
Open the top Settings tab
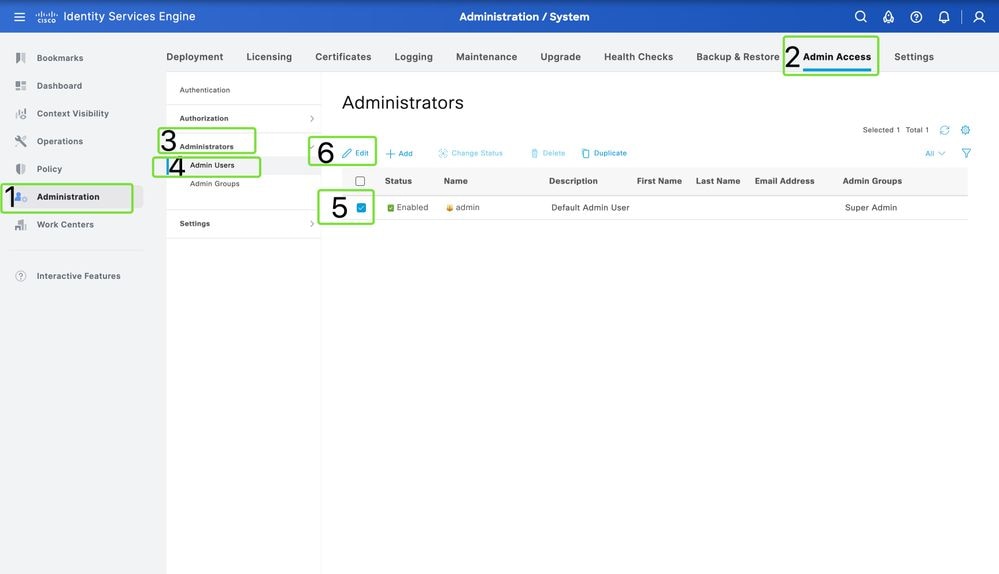pos(914,57)
